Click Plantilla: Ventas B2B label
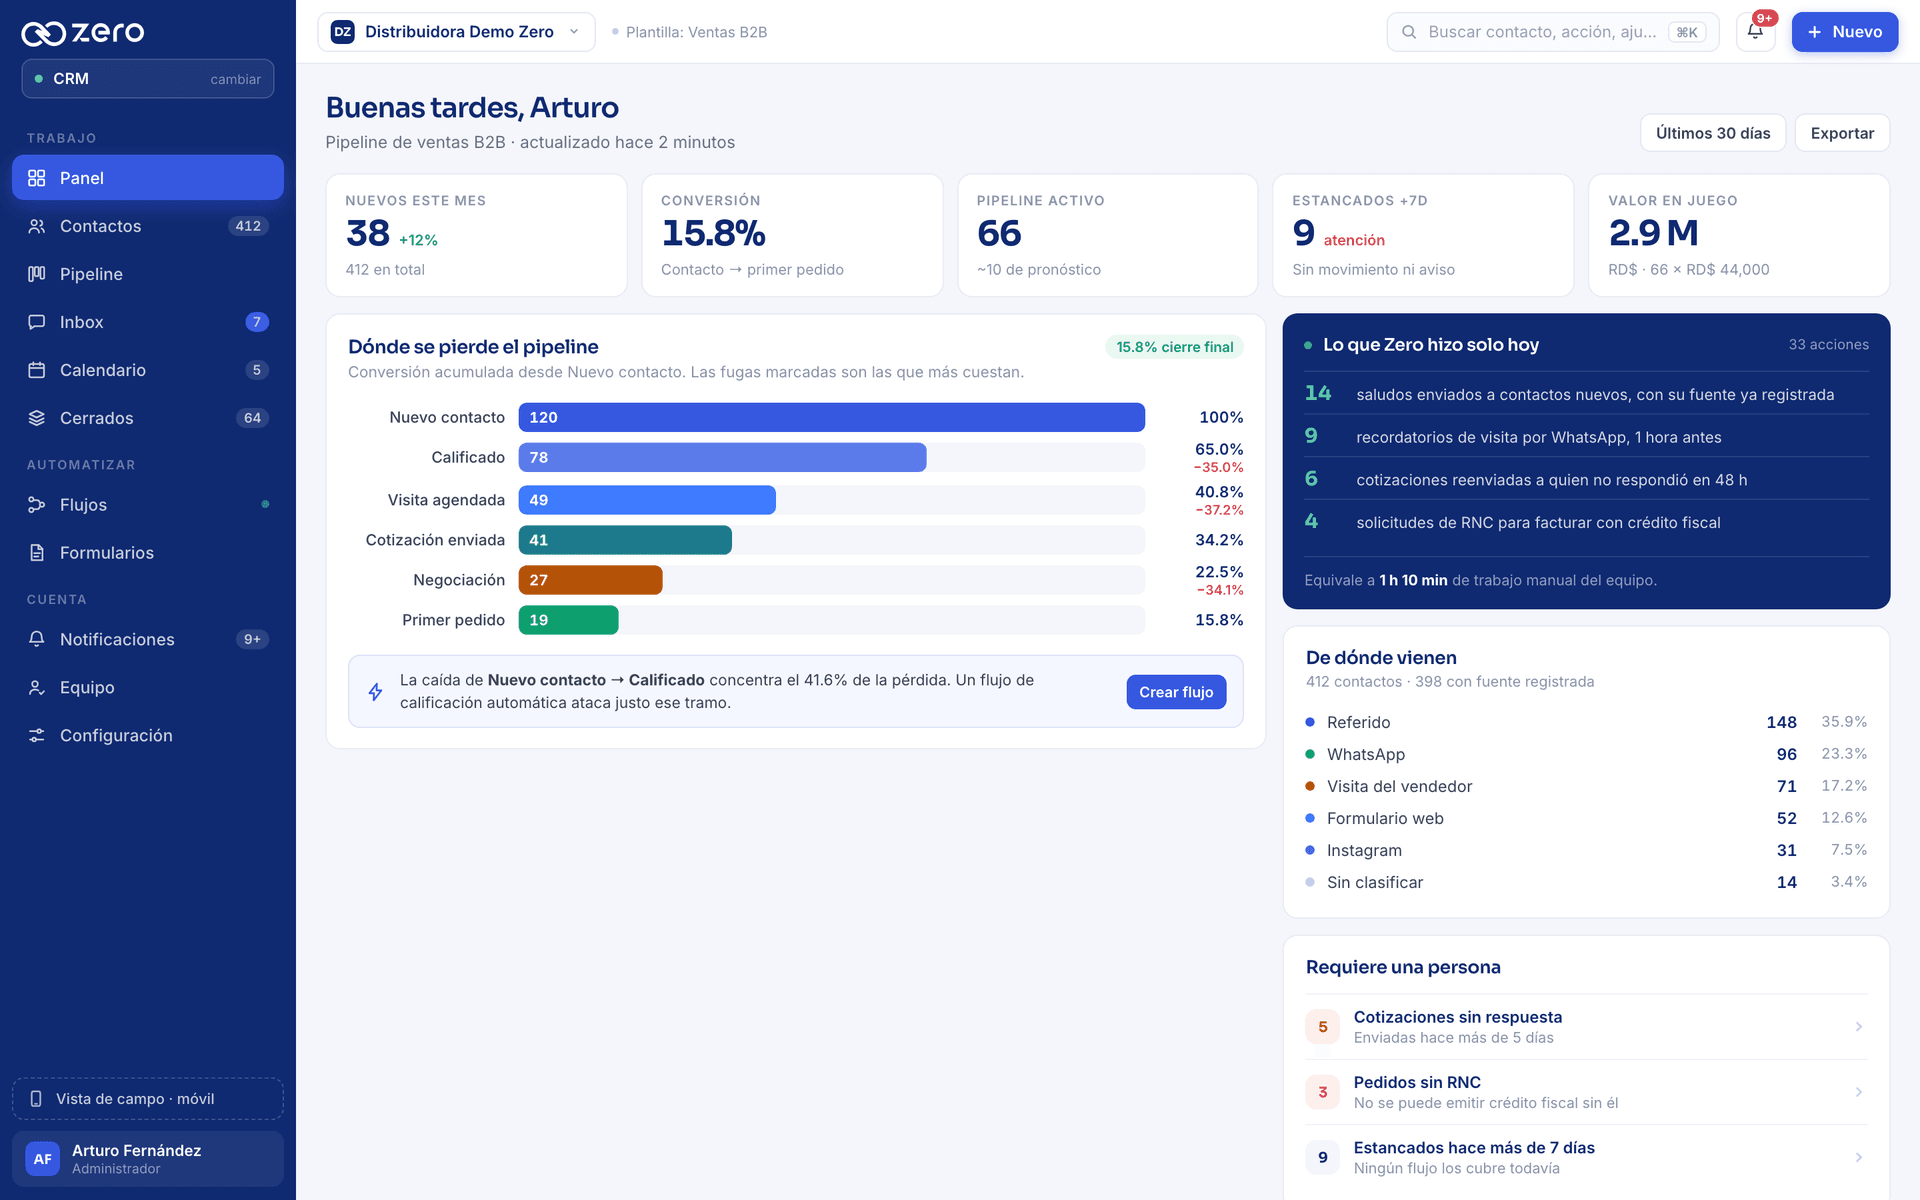This screenshot has height=1200, width=1920. coord(696,32)
